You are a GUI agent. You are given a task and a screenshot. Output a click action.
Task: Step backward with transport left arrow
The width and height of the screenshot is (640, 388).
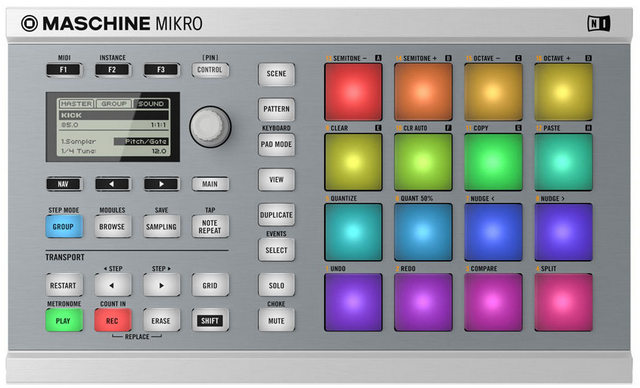[x=113, y=285]
